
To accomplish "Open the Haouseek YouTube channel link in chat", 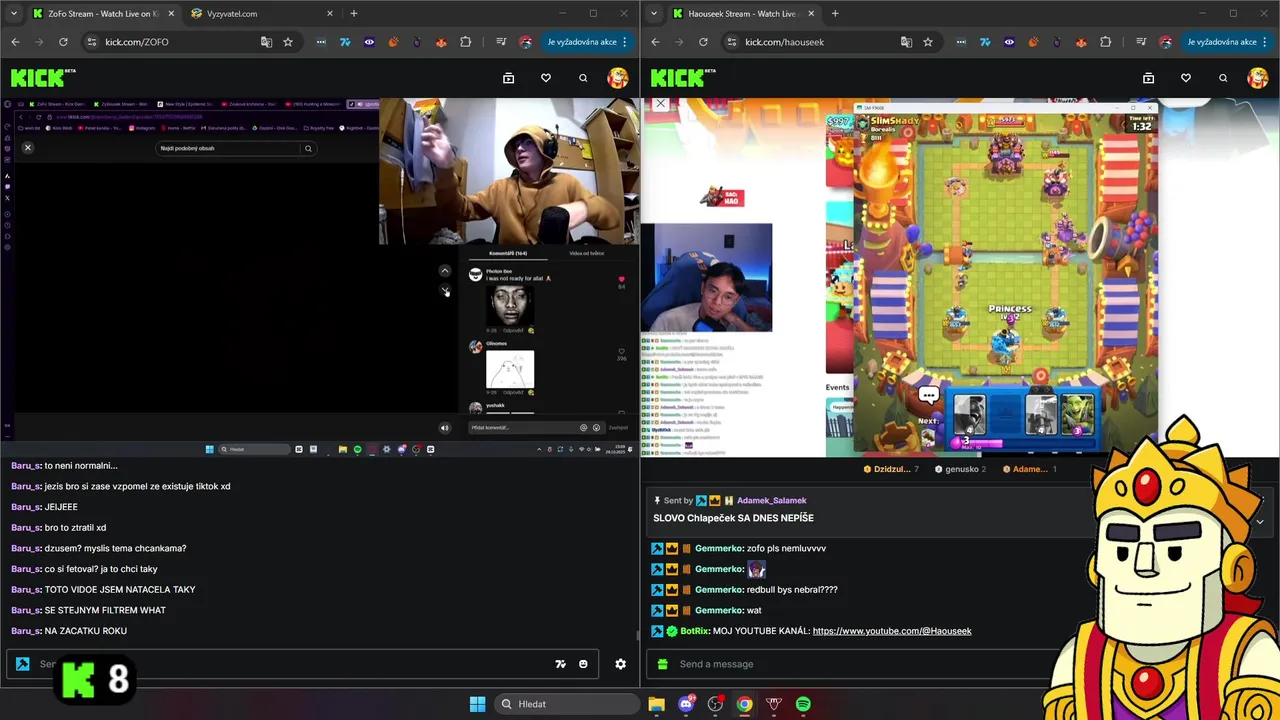I will pyautogui.click(x=892, y=631).
